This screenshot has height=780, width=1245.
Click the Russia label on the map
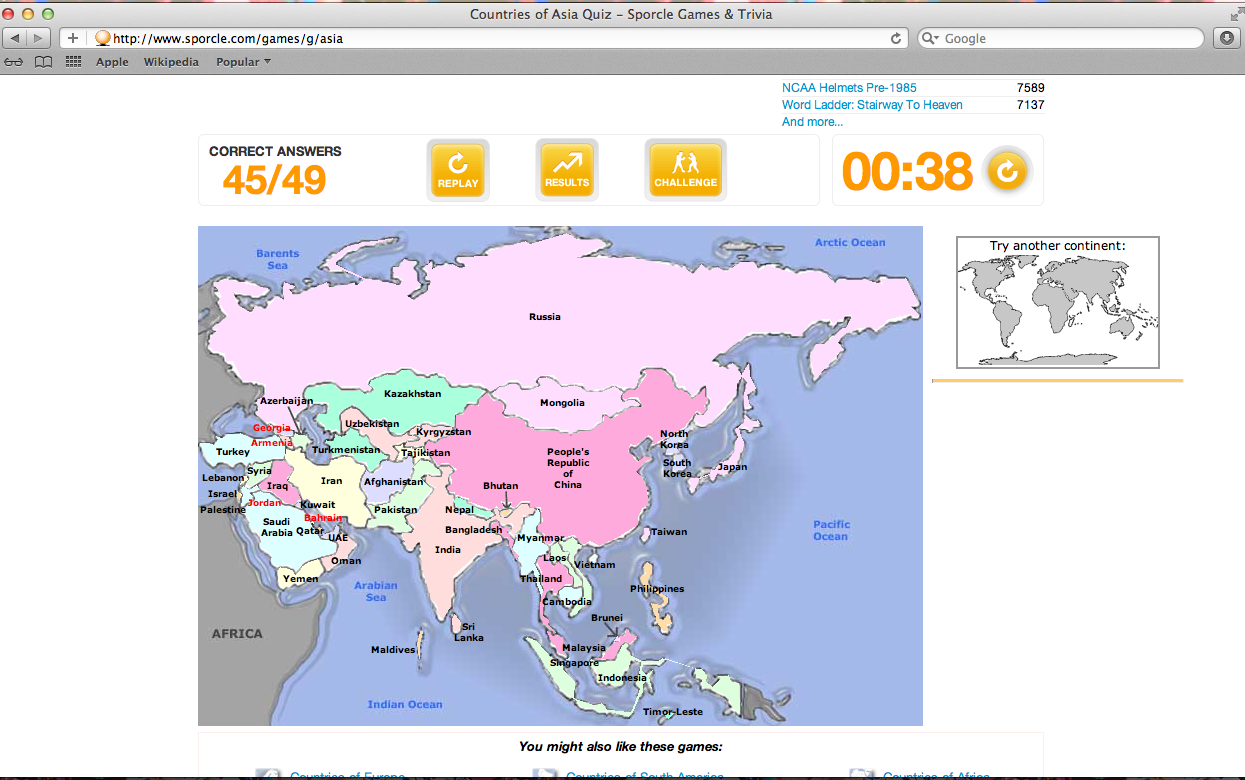545,317
